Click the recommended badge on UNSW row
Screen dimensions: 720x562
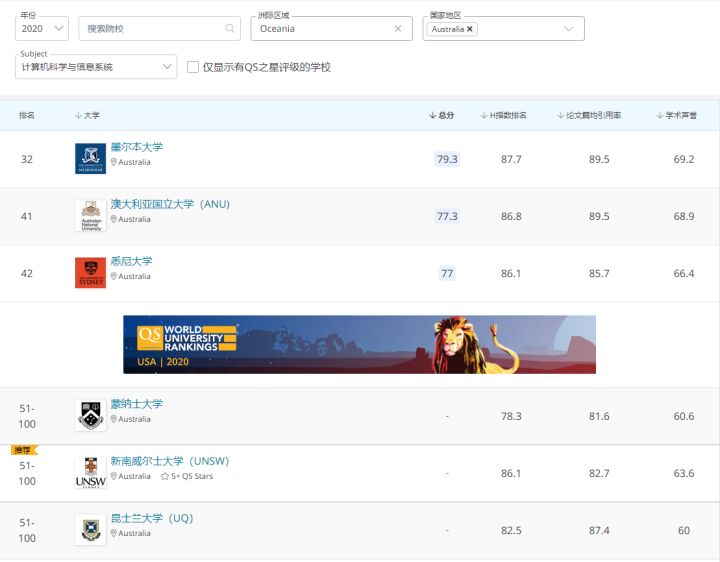pyautogui.click(x=24, y=450)
